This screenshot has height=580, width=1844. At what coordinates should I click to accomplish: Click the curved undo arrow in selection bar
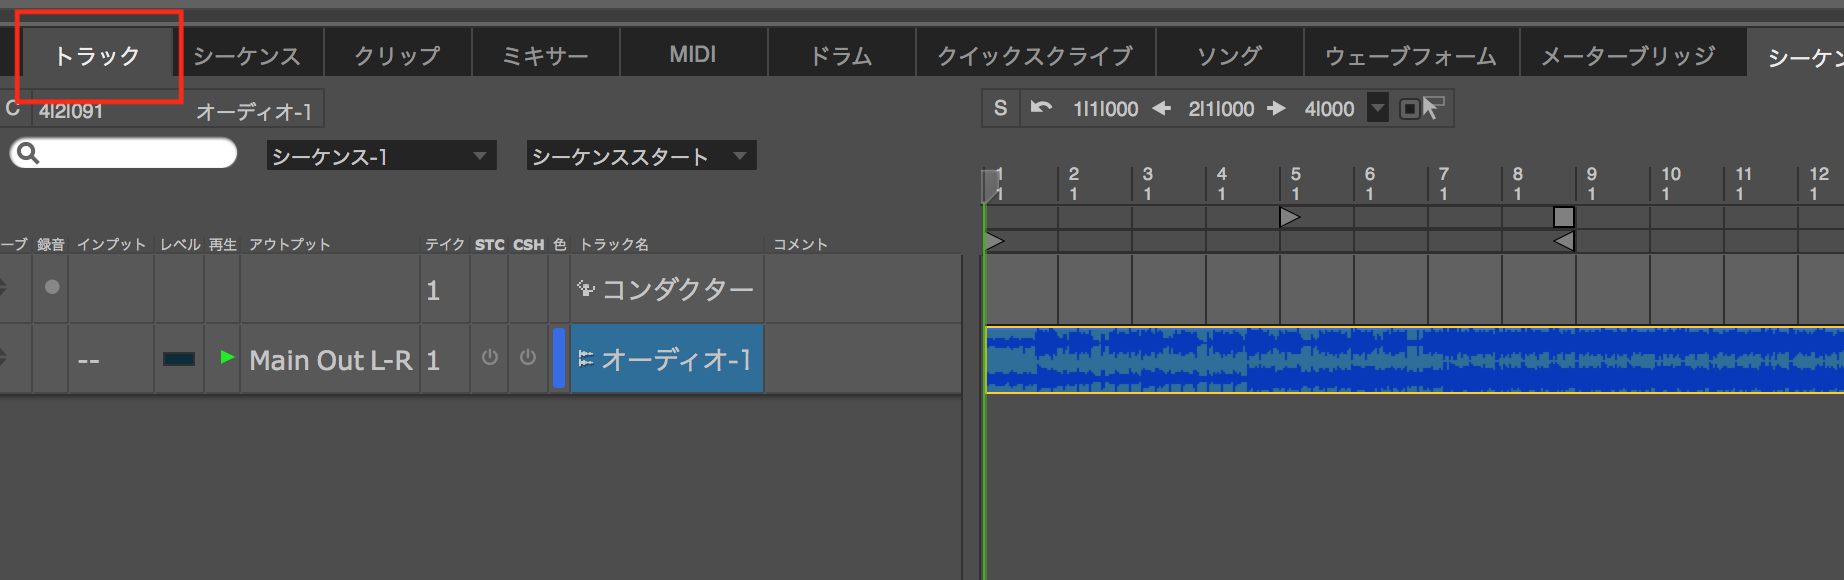[x=1041, y=108]
